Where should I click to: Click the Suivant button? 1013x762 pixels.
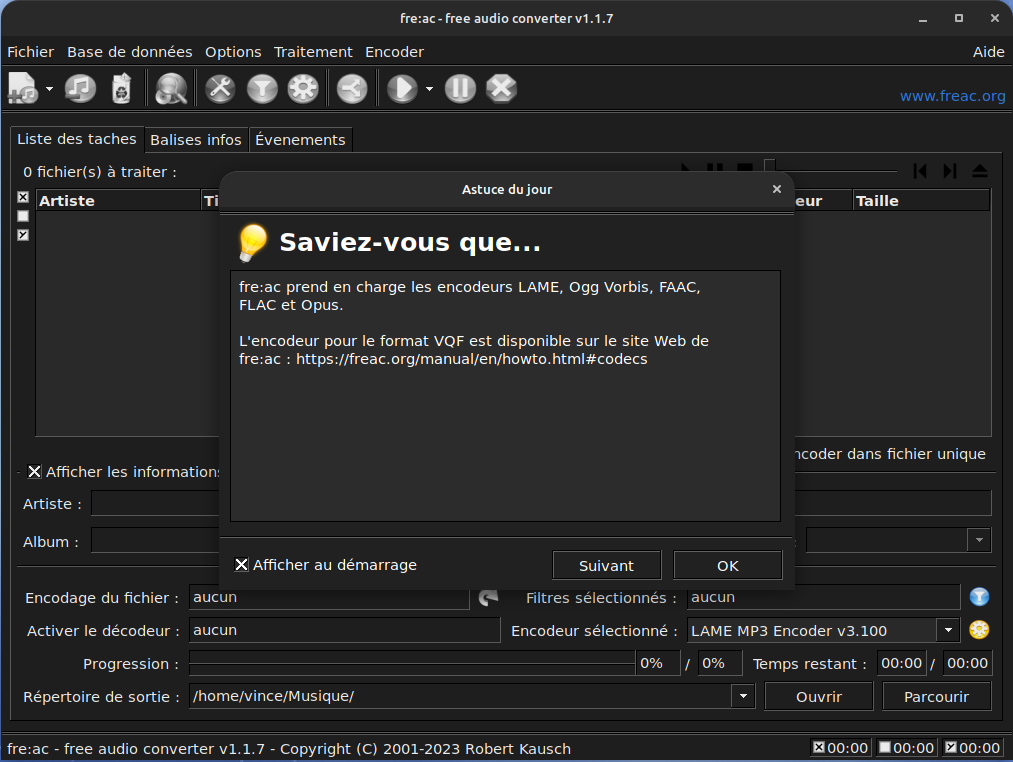point(606,565)
